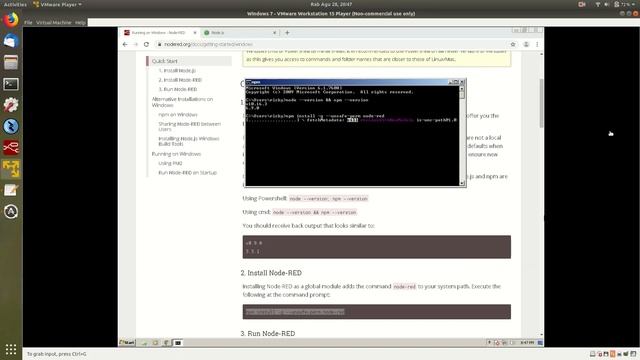
Task: Click the Chrome forward arrow
Action: coord(136,44)
